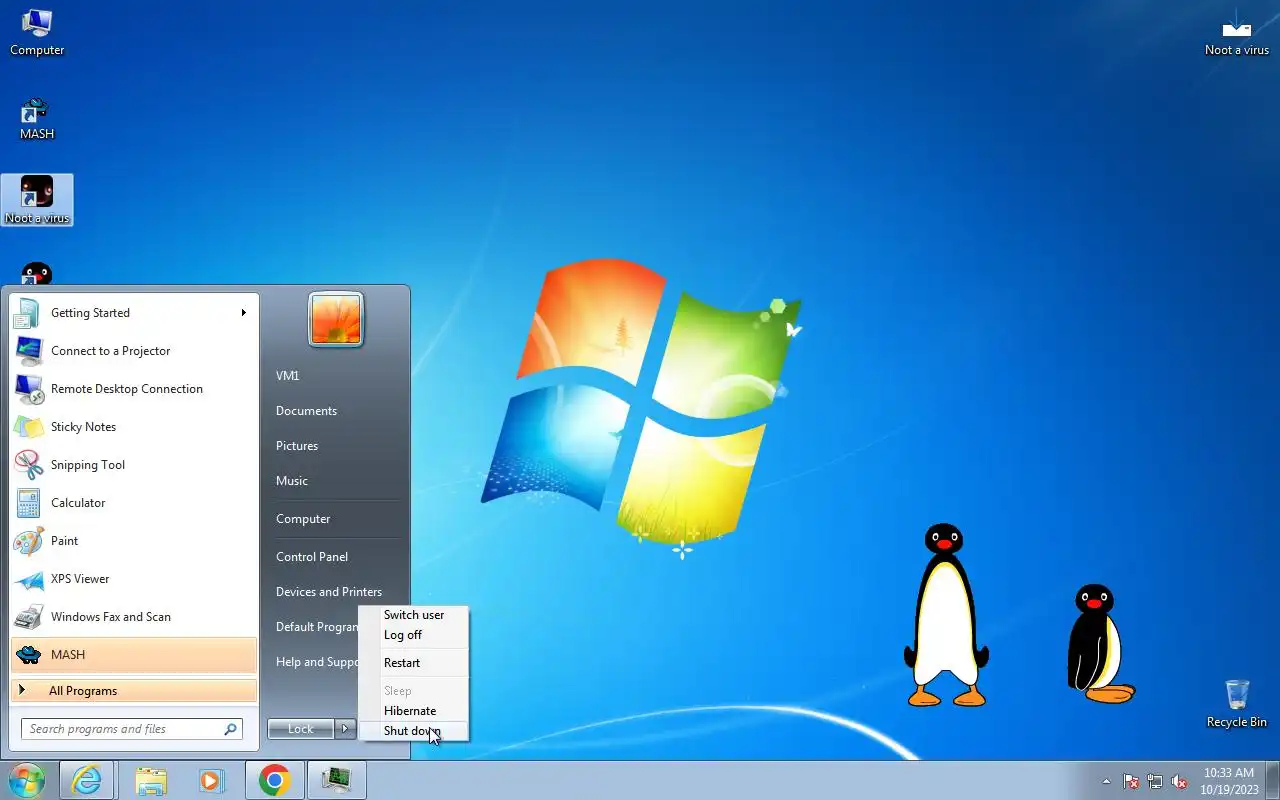Click the muted volume tray icon
This screenshot has width=1280, height=800.
click(1179, 781)
